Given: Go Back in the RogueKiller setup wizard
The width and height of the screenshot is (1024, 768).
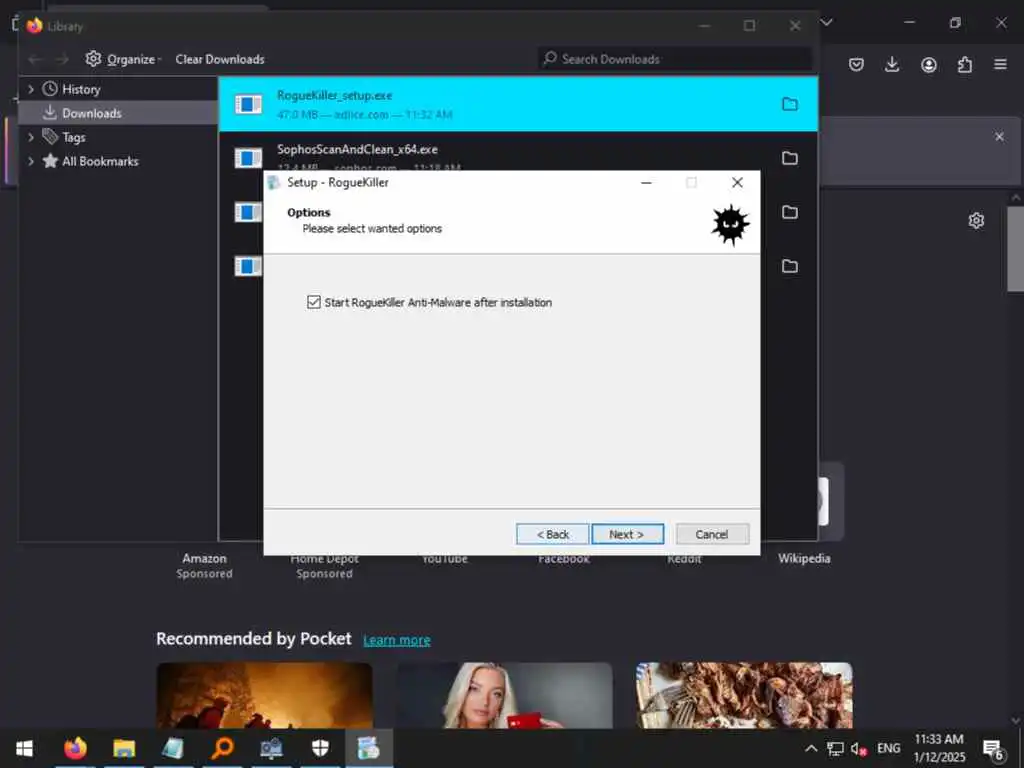Looking at the screenshot, I should click(x=552, y=534).
